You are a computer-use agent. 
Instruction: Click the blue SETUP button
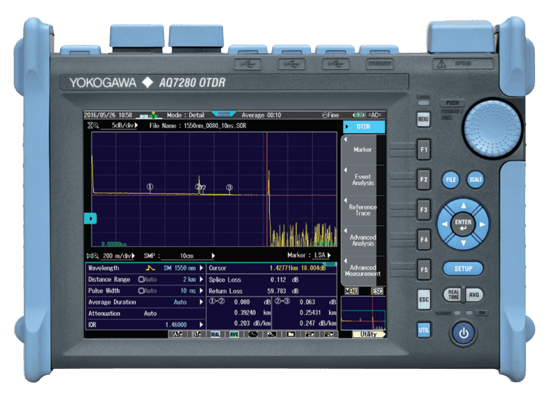(463, 269)
